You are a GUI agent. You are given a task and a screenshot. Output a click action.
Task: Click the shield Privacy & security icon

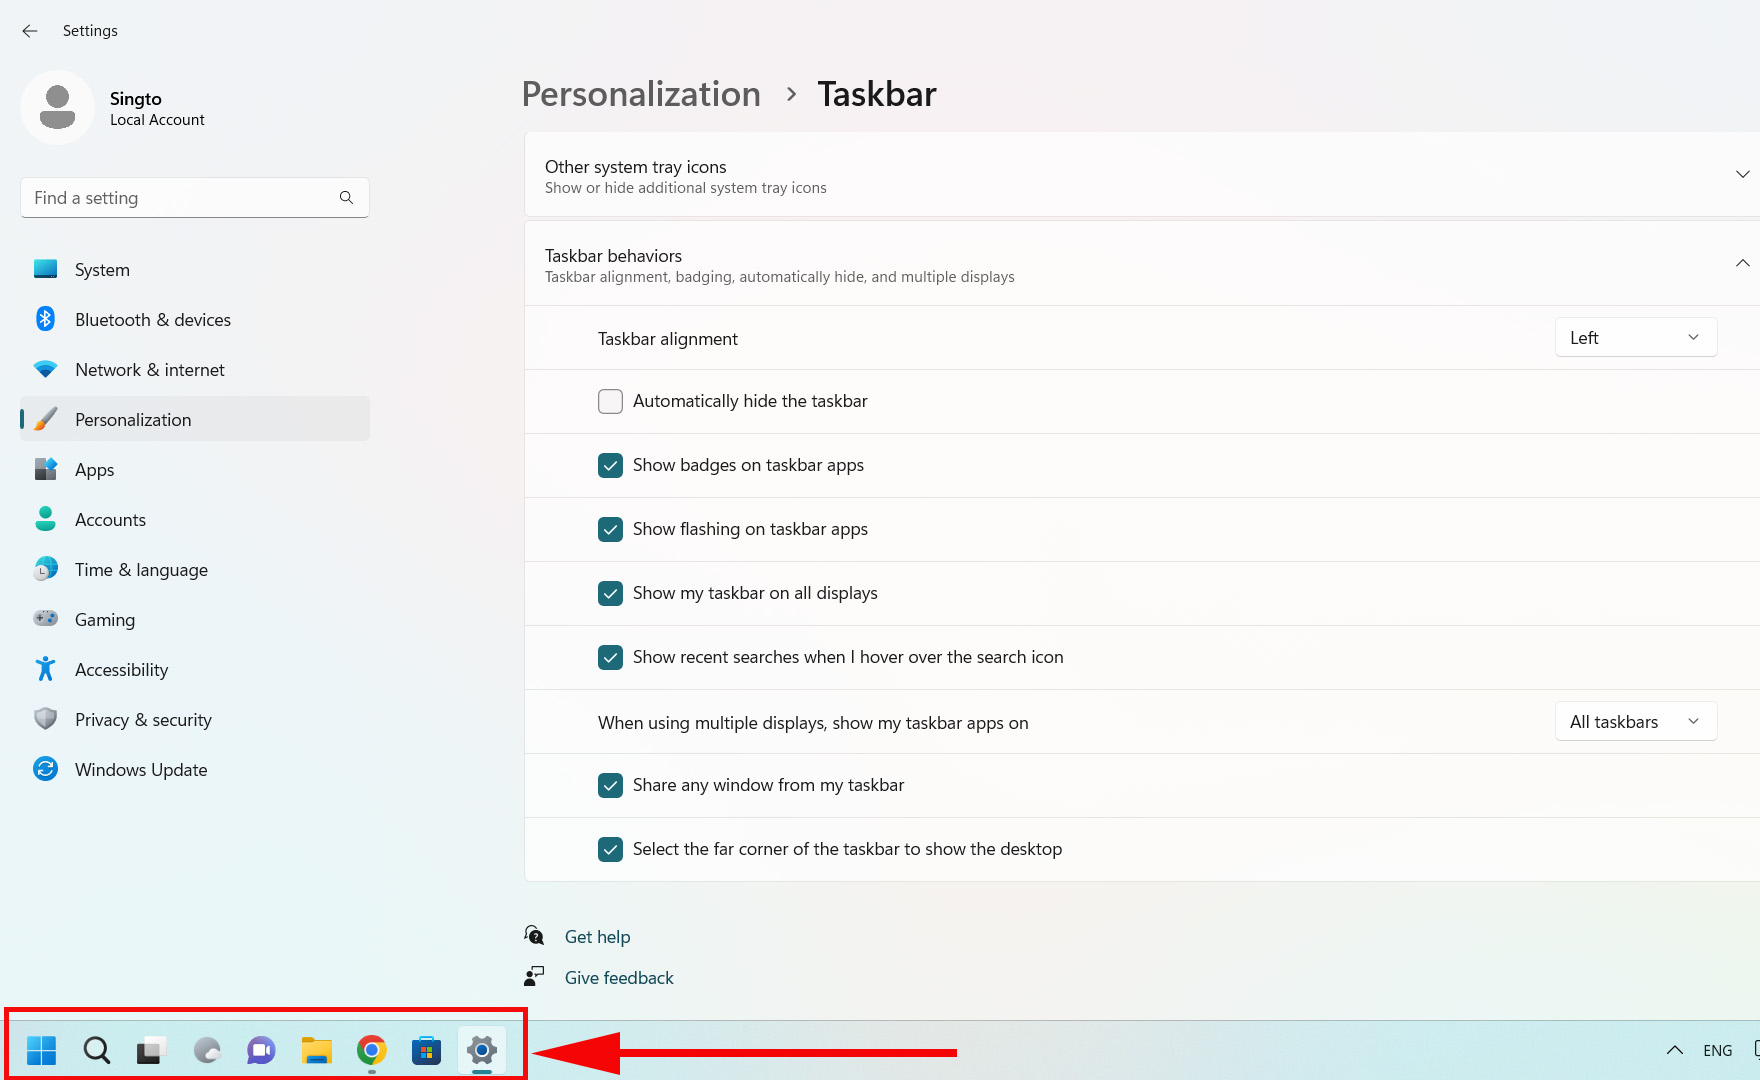pyautogui.click(x=45, y=719)
